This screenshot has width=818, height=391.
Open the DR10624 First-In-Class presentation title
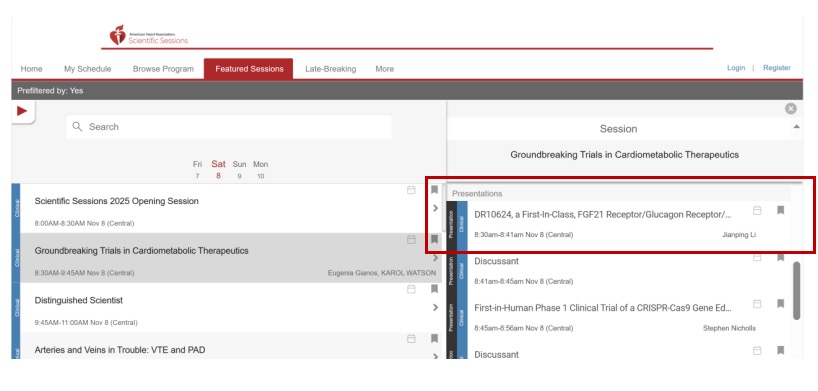click(x=603, y=215)
